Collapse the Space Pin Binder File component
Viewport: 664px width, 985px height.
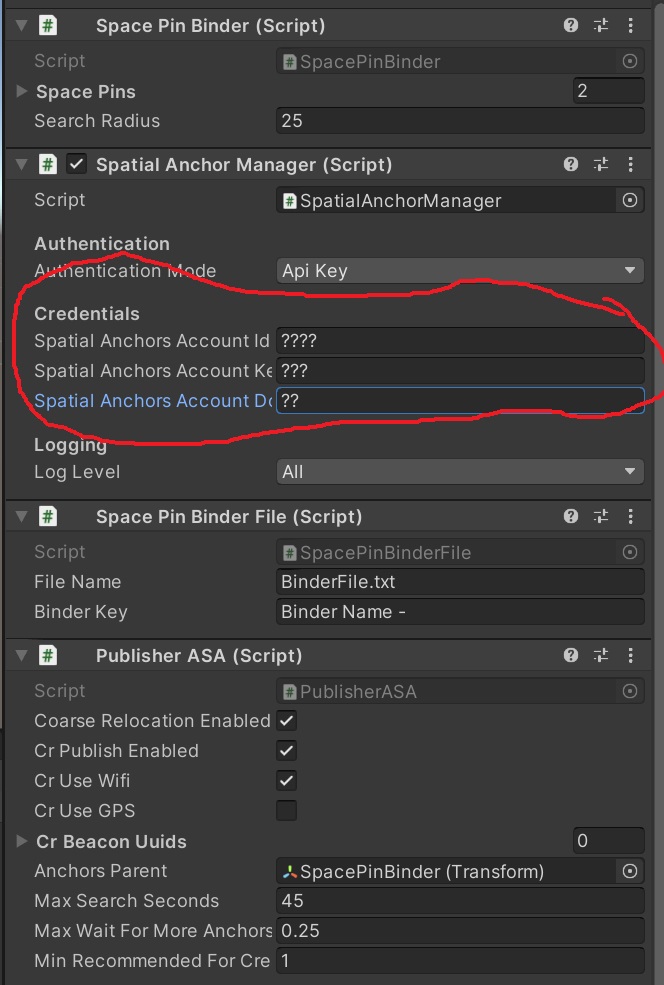coord(21,516)
